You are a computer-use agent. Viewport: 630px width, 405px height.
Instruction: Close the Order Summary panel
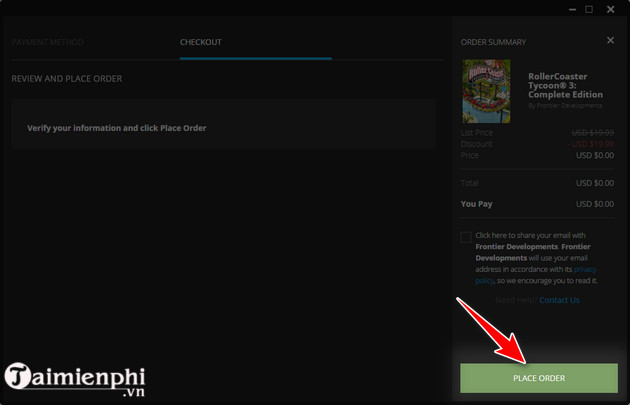pos(610,41)
